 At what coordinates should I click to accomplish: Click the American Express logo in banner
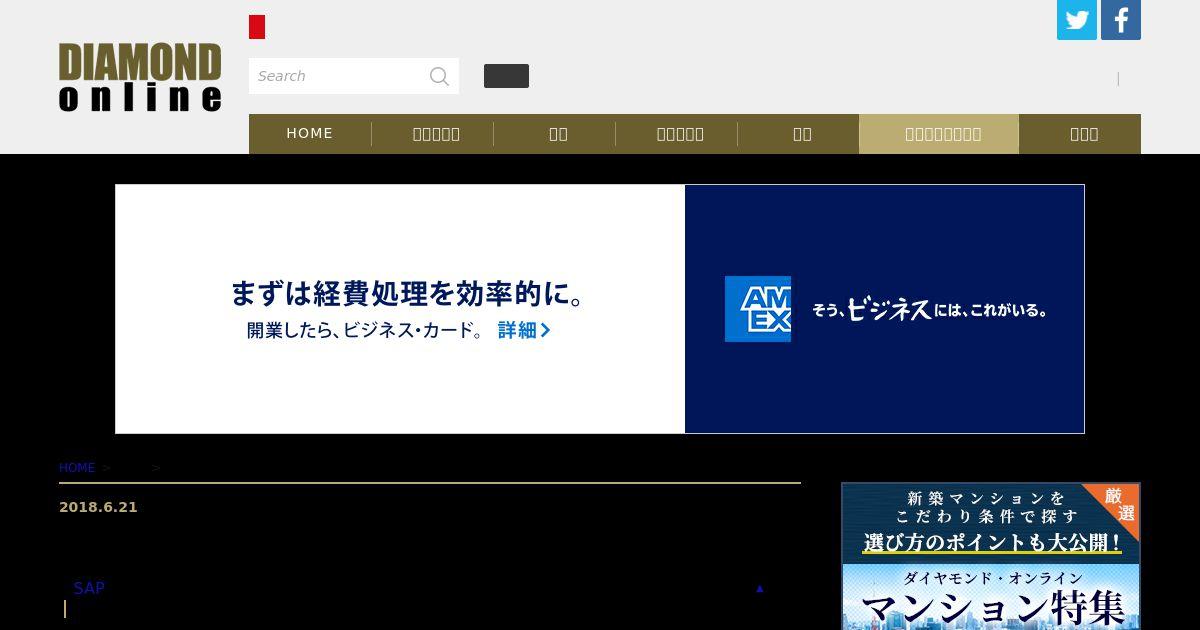(x=758, y=309)
